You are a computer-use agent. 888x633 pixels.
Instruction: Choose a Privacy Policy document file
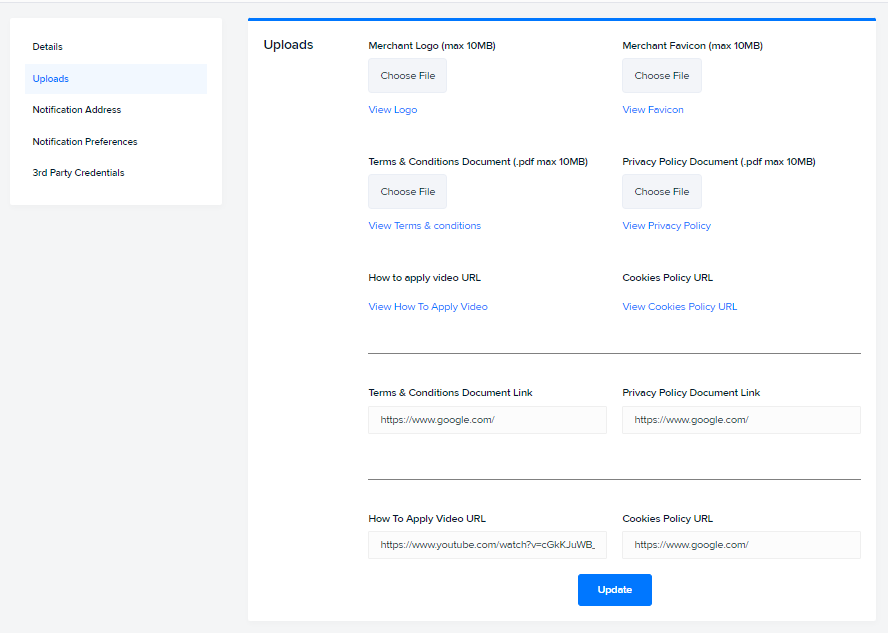(661, 191)
